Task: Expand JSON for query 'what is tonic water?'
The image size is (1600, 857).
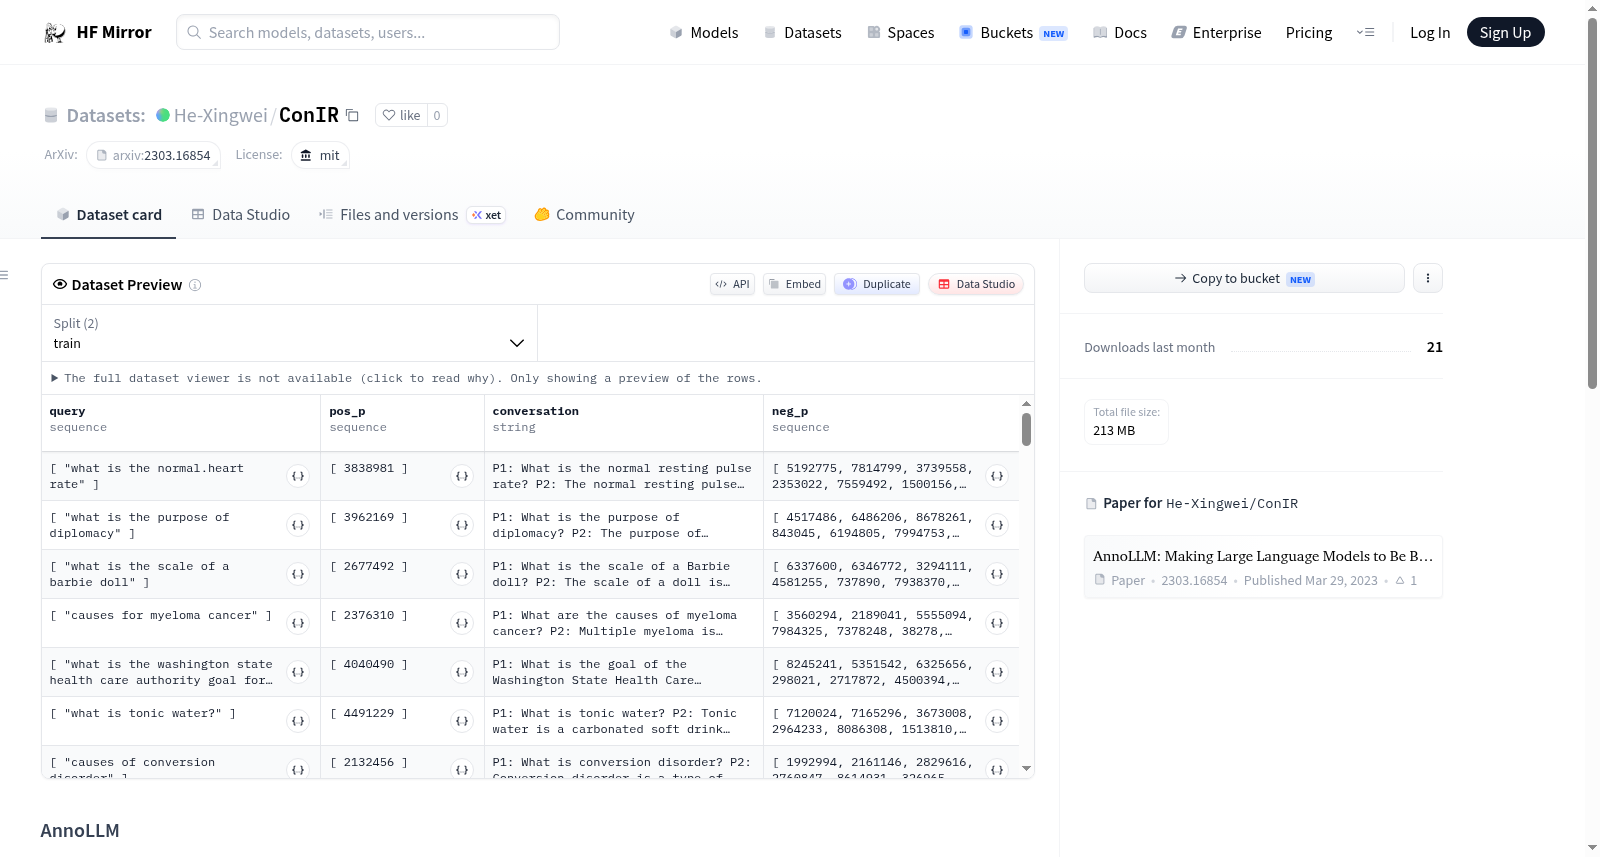Action: point(298,721)
